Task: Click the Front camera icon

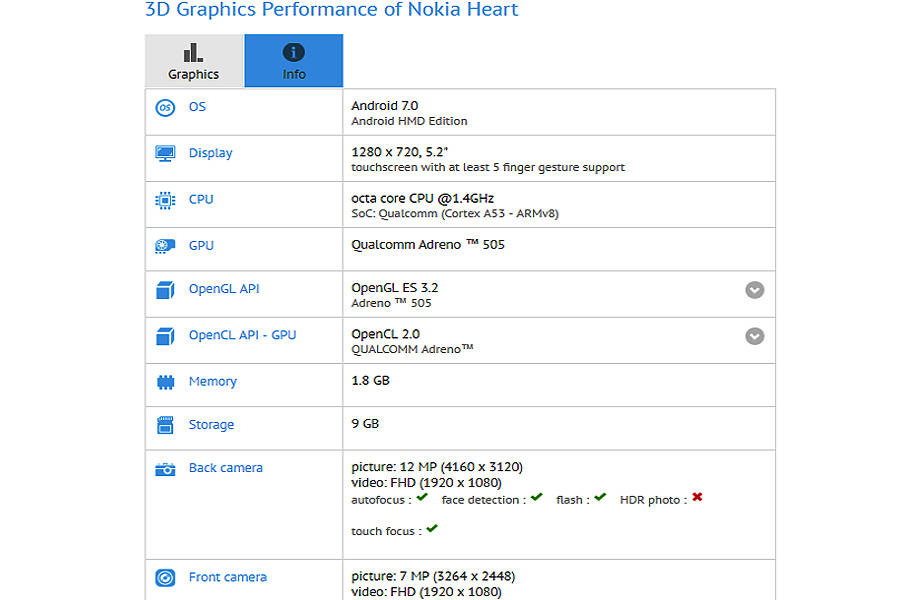Action: pos(164,577)
